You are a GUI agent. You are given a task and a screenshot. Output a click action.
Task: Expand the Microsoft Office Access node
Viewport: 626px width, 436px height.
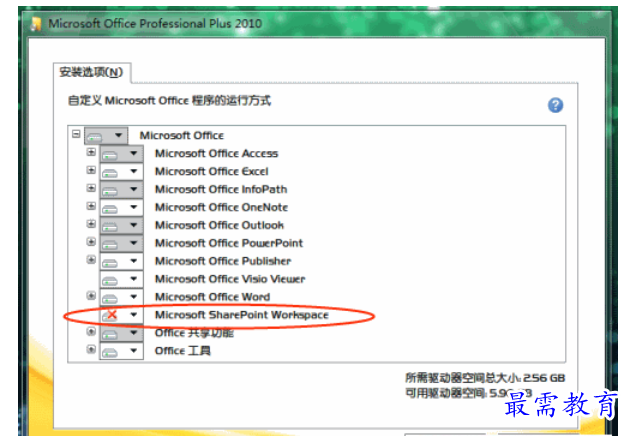(x=91, y=152)
